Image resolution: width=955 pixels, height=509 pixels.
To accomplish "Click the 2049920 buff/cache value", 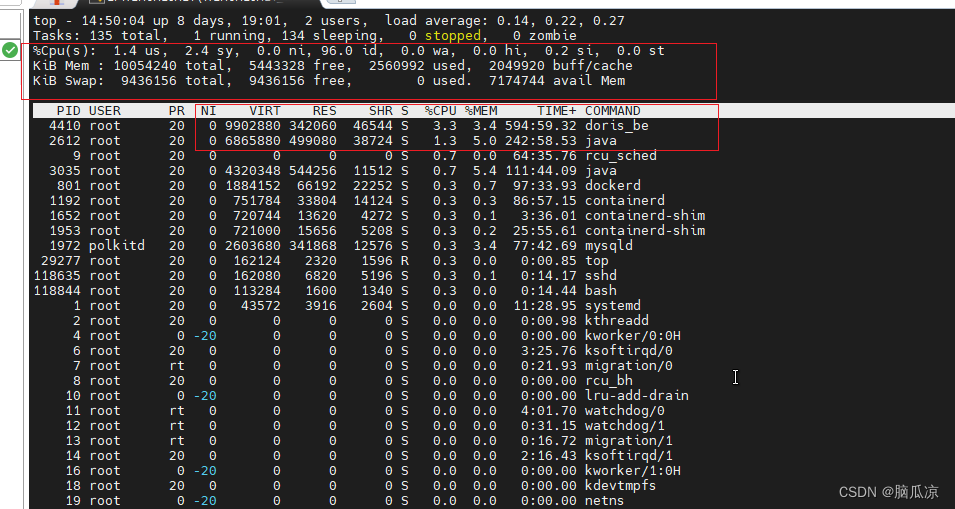I will [x=561, y=66].
